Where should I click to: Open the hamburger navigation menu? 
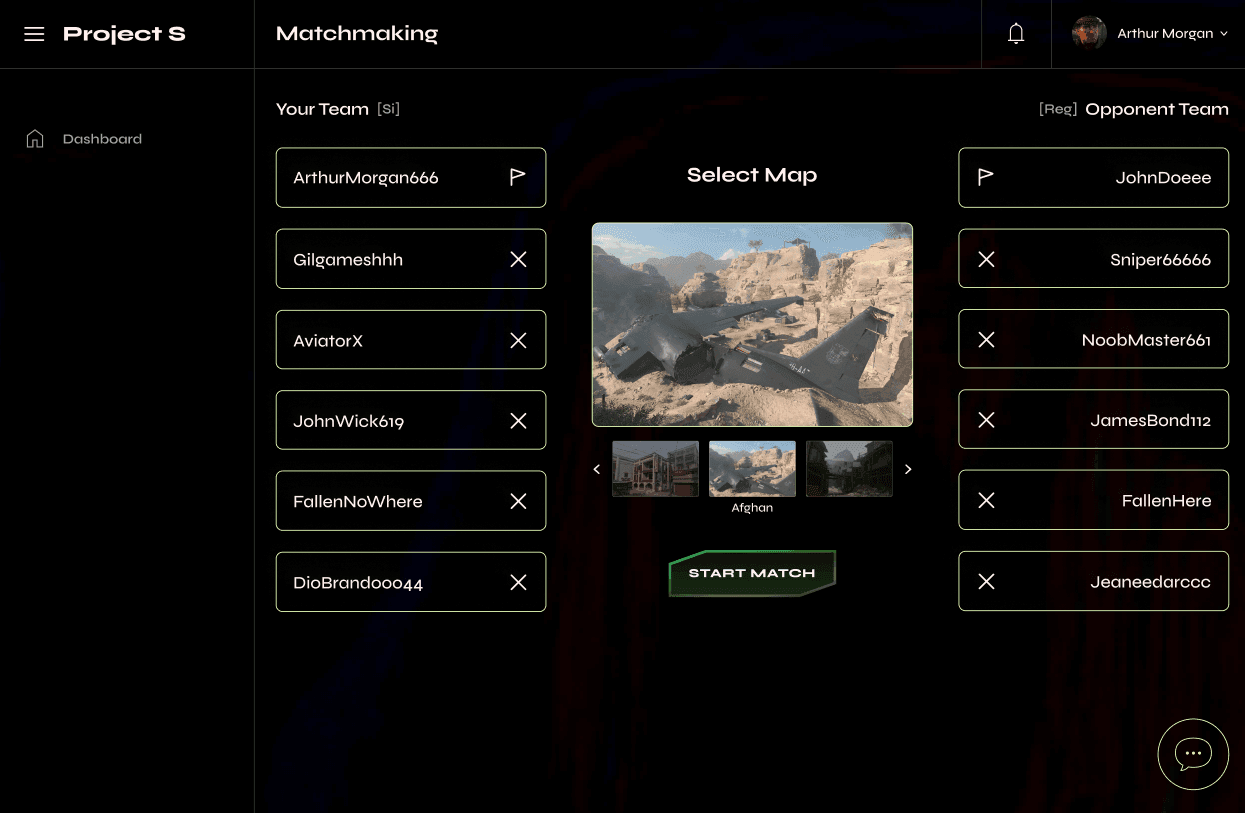(x=34, y=33)
